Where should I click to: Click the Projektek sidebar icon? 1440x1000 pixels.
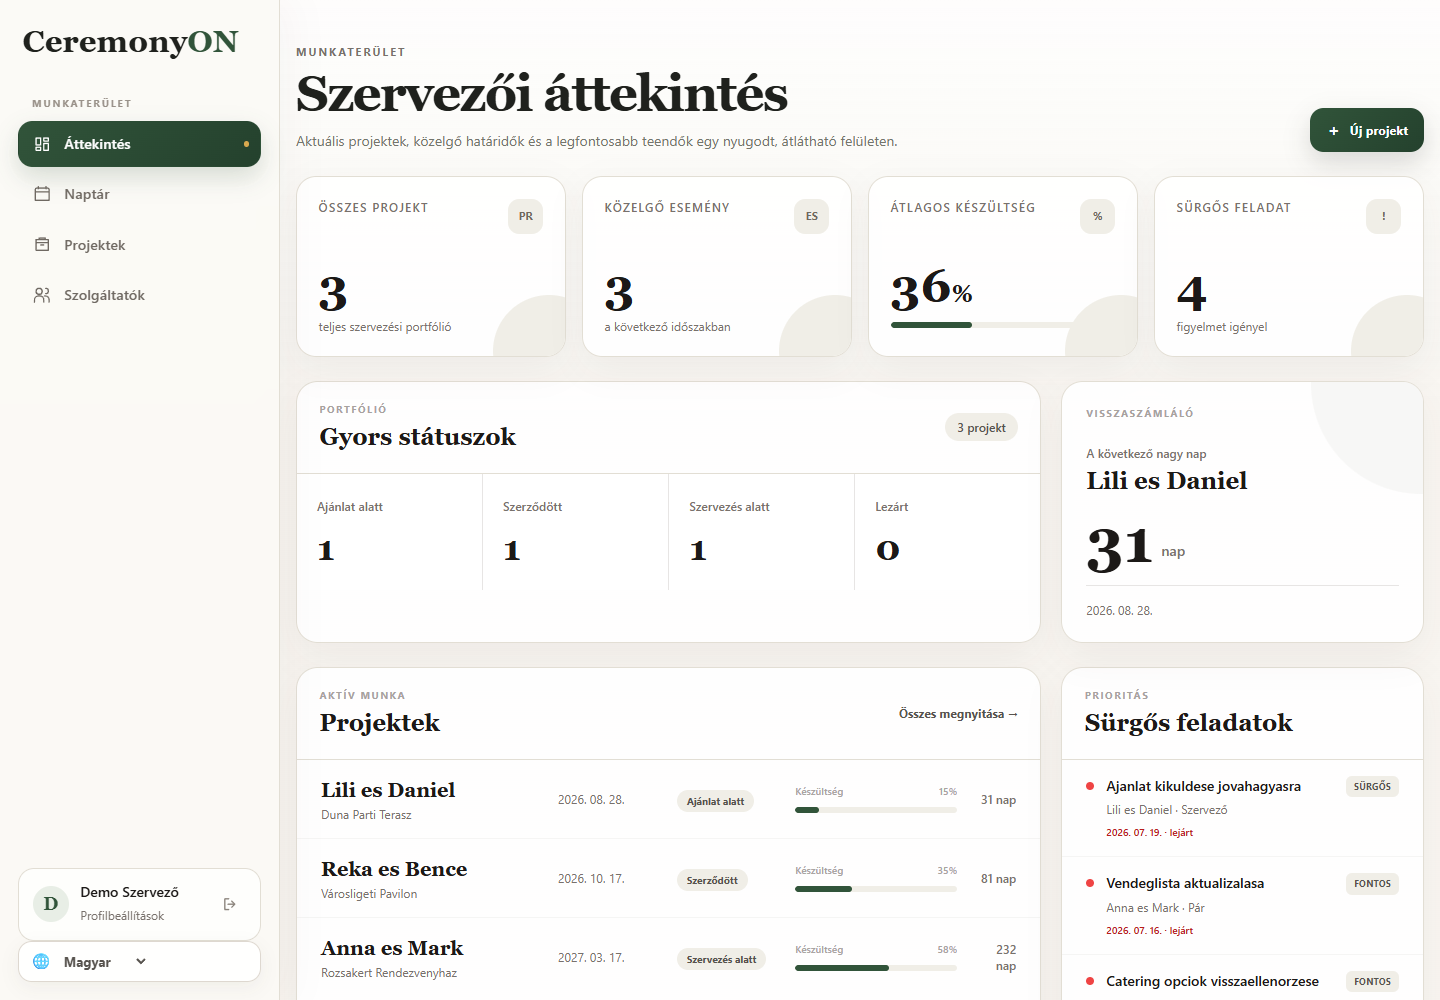point(42,245)
